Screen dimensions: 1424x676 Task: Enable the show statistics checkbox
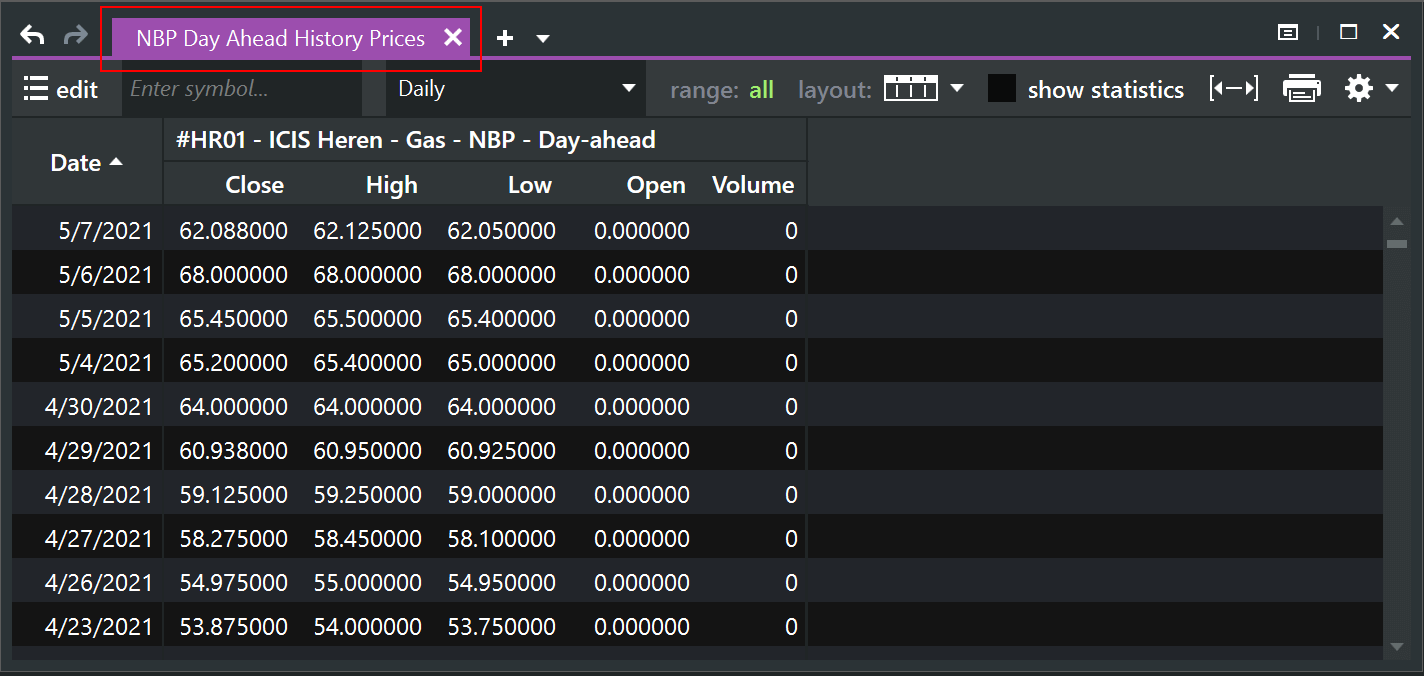[1002, 89]
